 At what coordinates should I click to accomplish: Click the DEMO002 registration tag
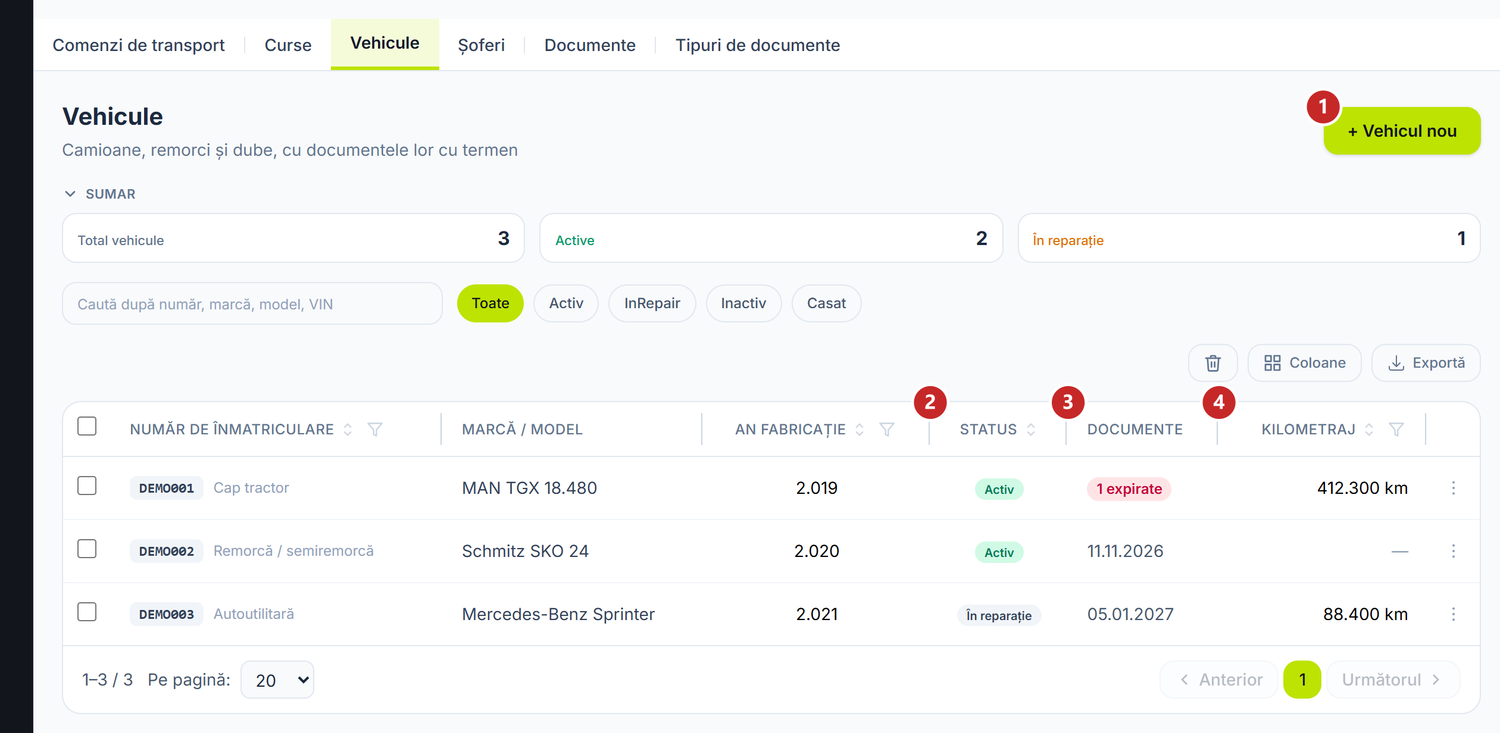pyautogui.click(x=166, y=551)
